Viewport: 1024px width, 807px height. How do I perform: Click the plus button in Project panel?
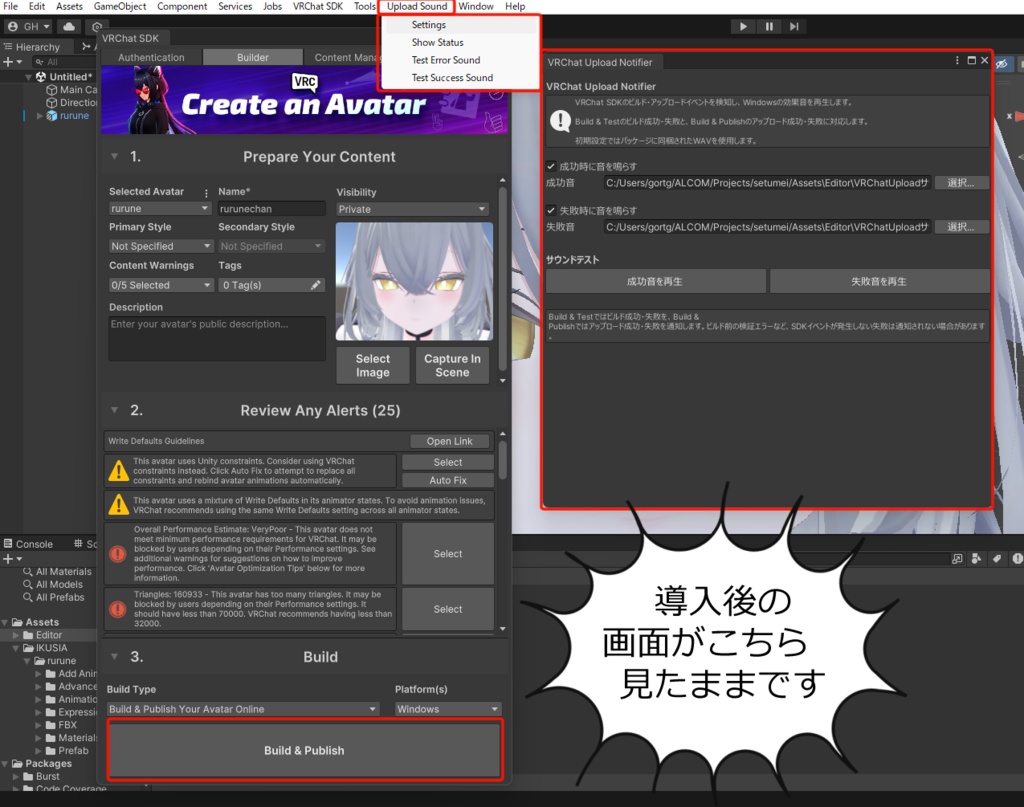click(8, 559)
